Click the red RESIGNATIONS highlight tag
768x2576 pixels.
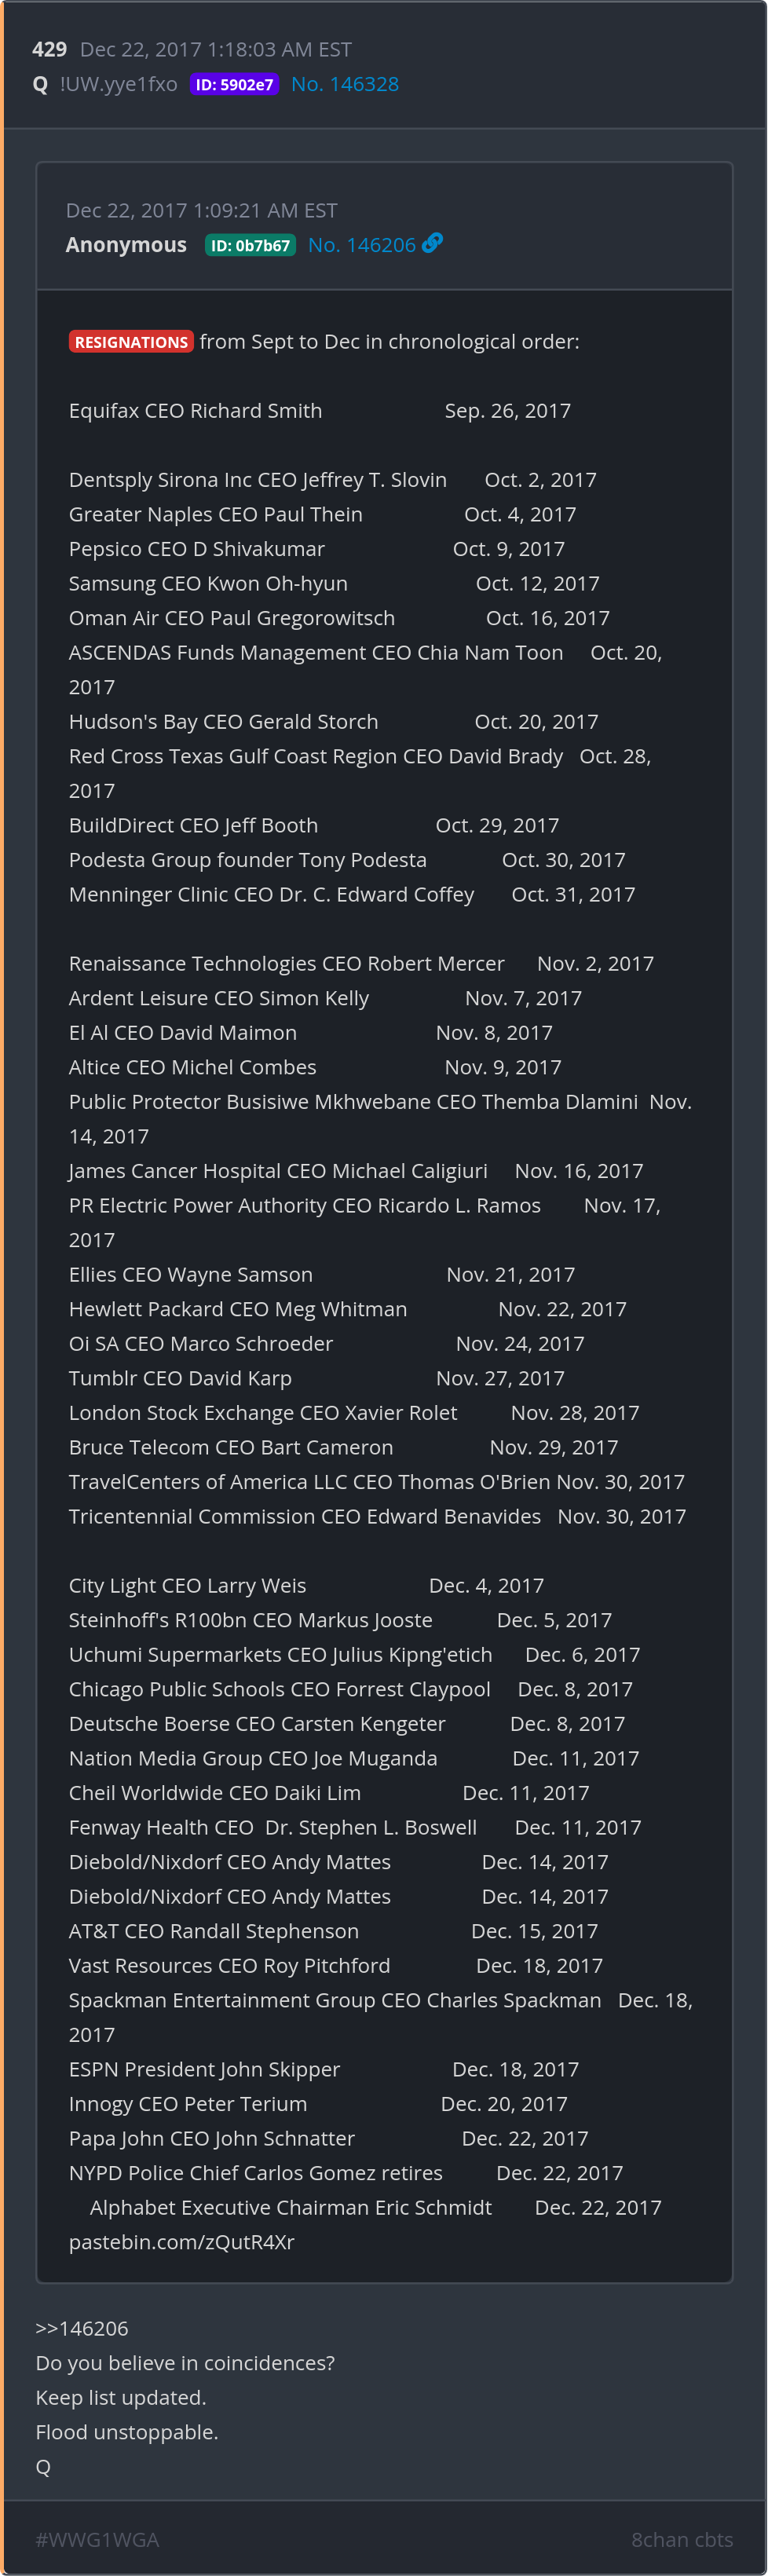(x=131, y=342)
